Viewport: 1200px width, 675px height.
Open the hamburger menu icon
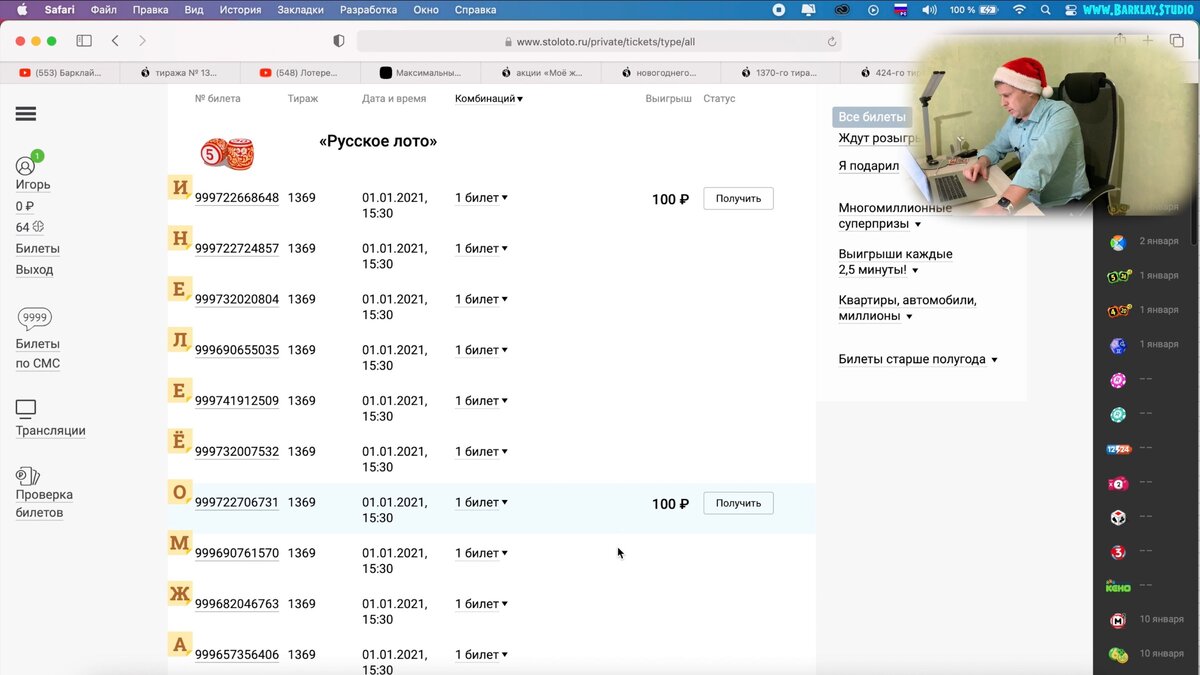(26, 113)
